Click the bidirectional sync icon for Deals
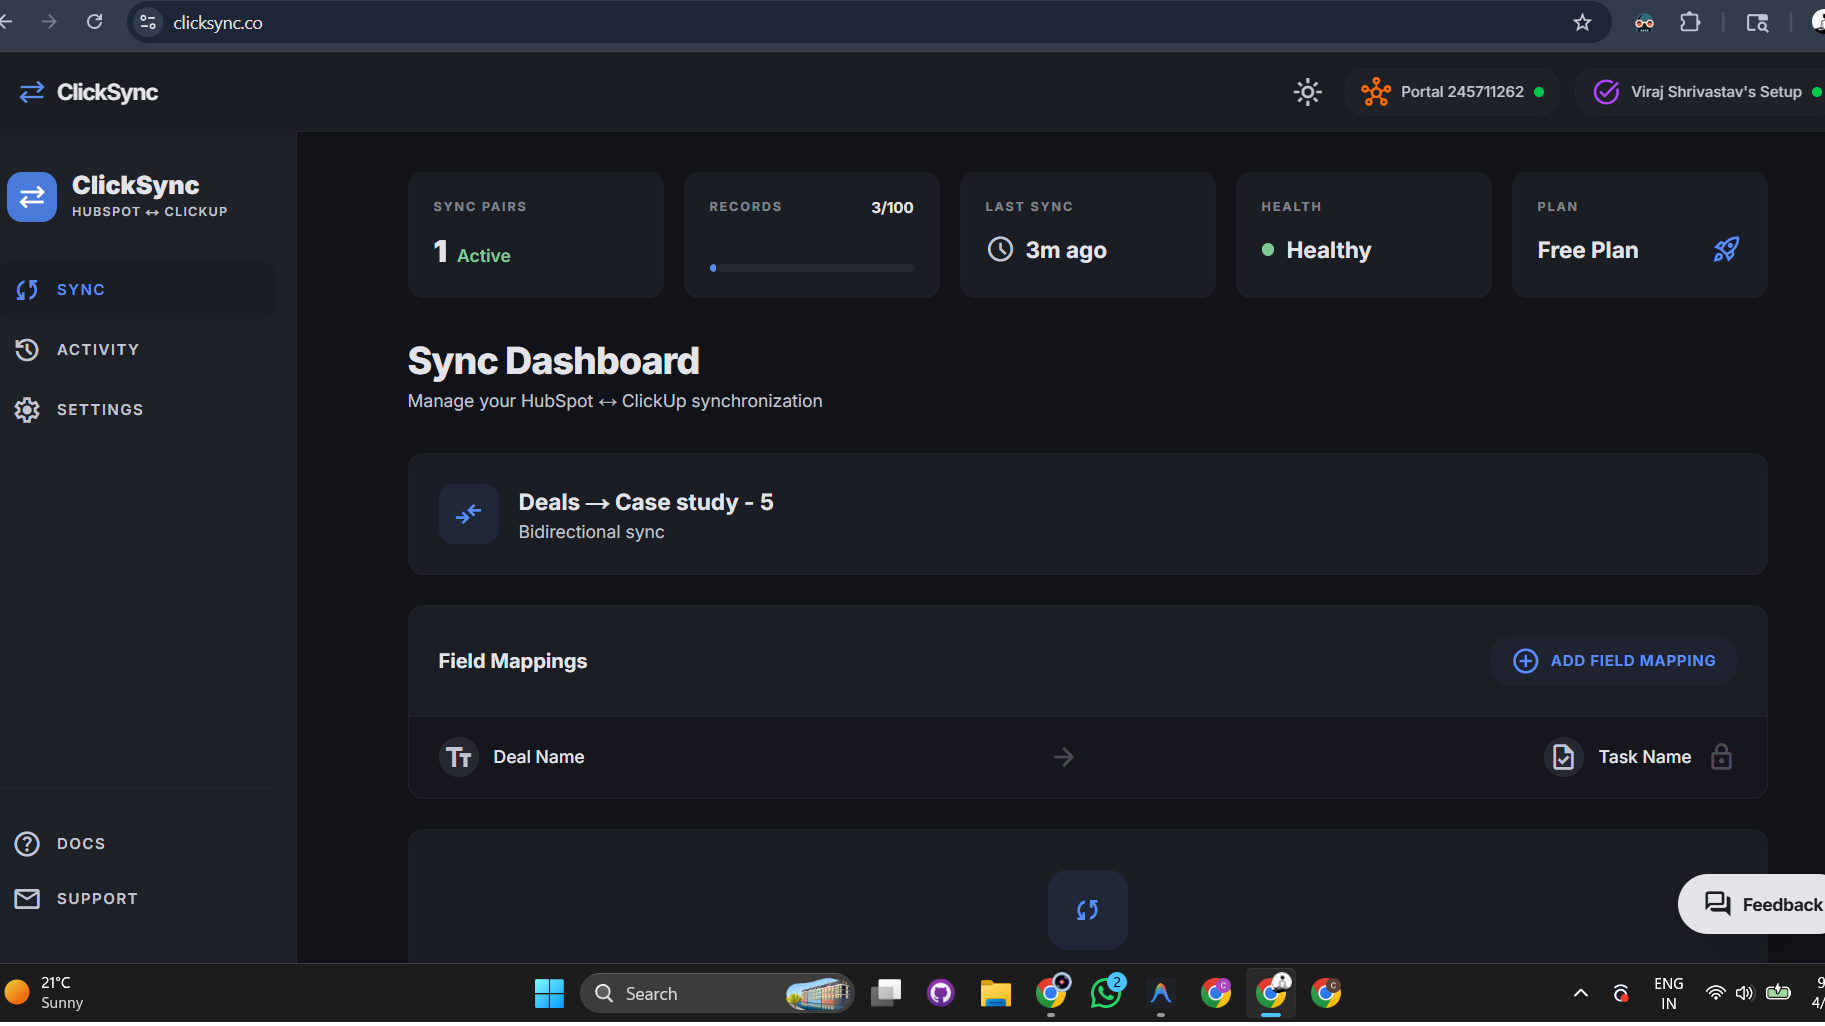The image size is (1825, 1026). pos(469,514)
